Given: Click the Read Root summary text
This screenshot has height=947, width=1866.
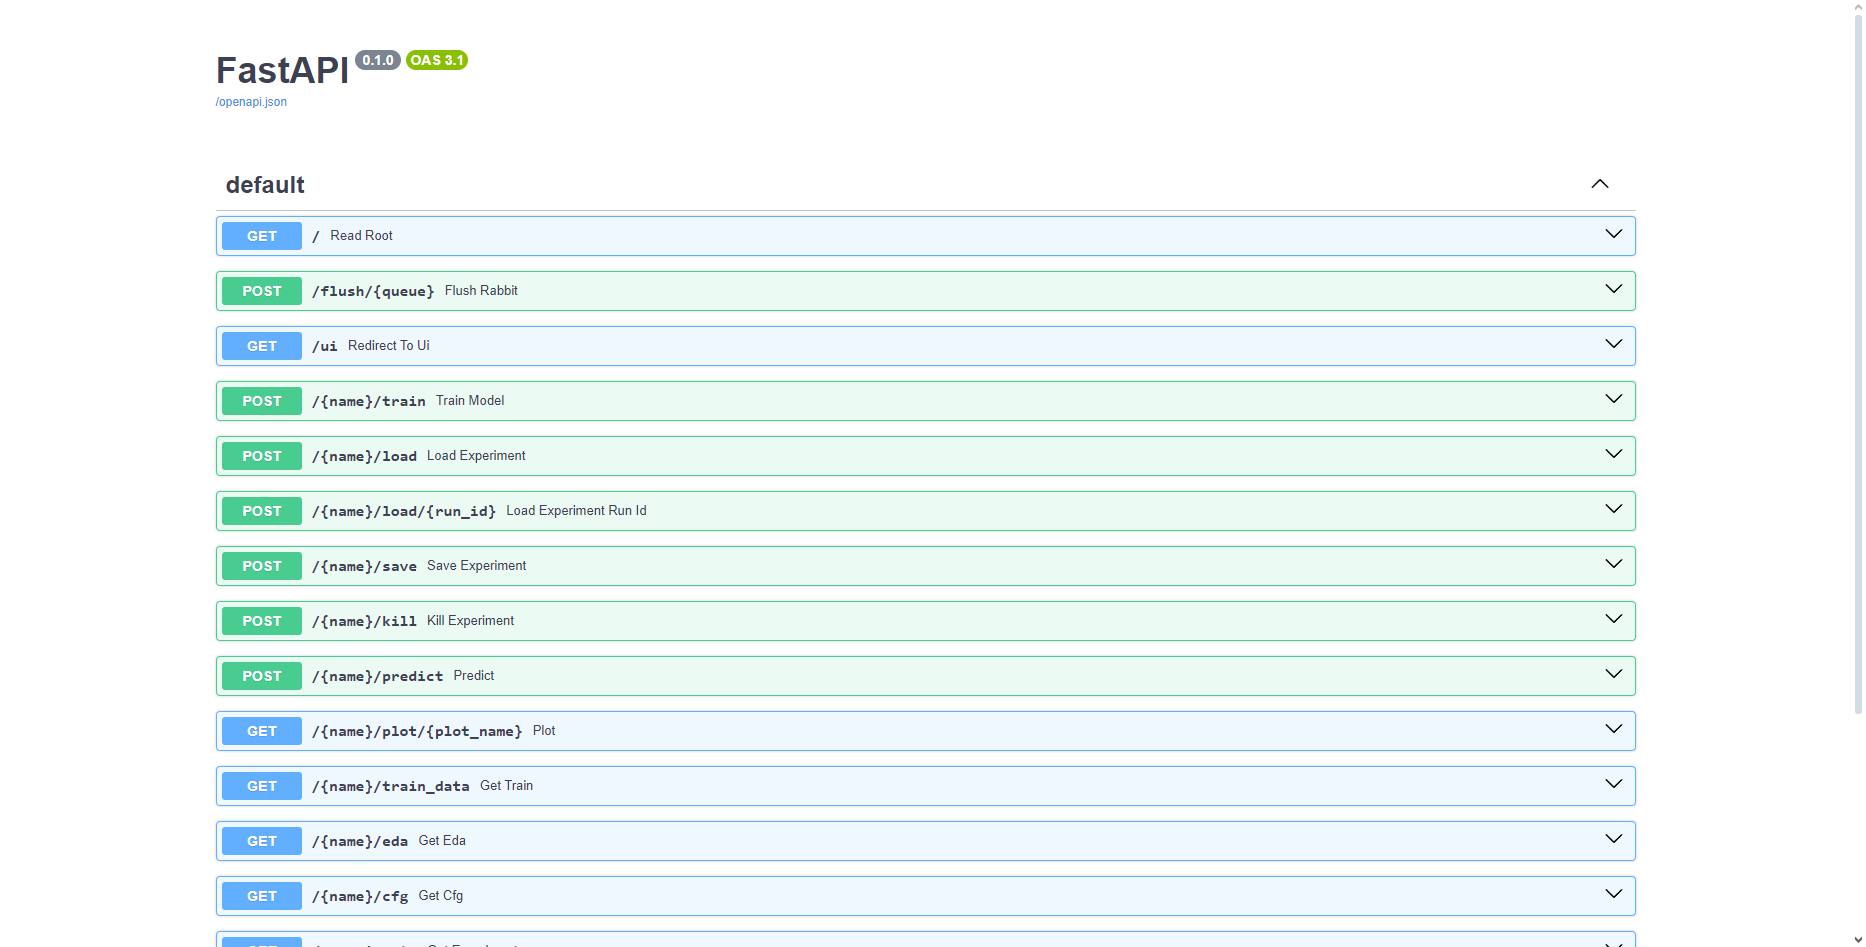Looking at the screenshot, I should coord(361,236).
